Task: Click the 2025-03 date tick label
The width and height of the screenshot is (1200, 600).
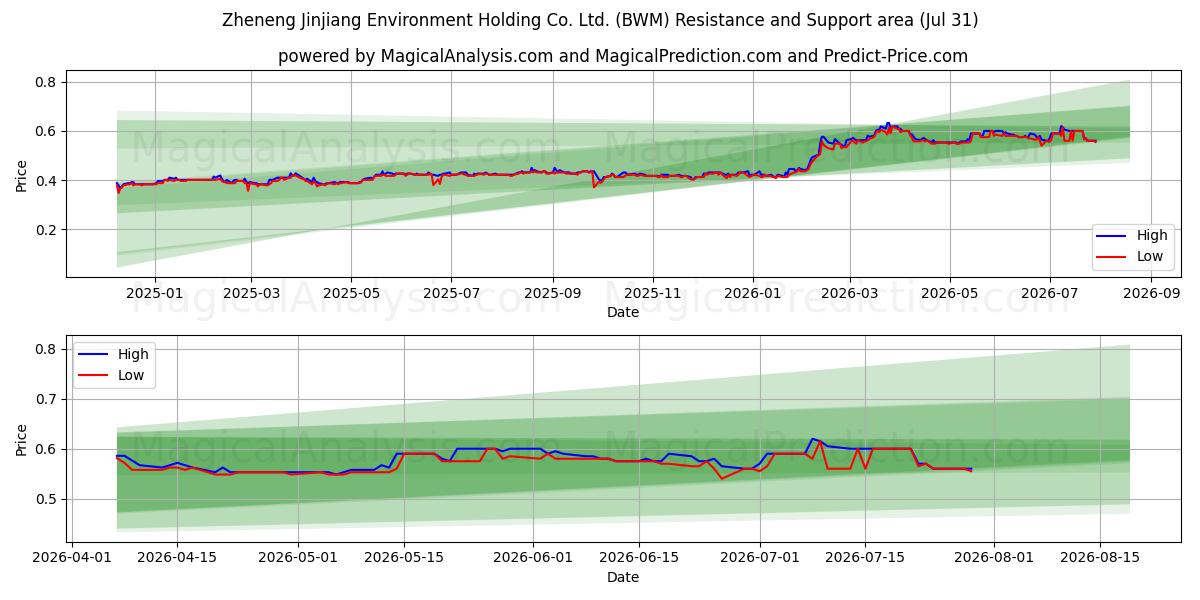Action: tap(250, 294)
